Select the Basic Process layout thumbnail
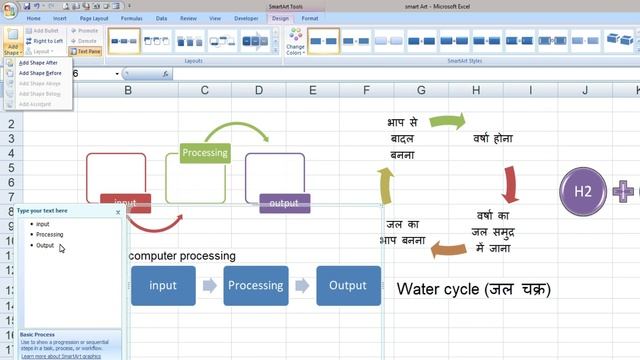Viewport: 640px width, 360px height. coord(124,41)
